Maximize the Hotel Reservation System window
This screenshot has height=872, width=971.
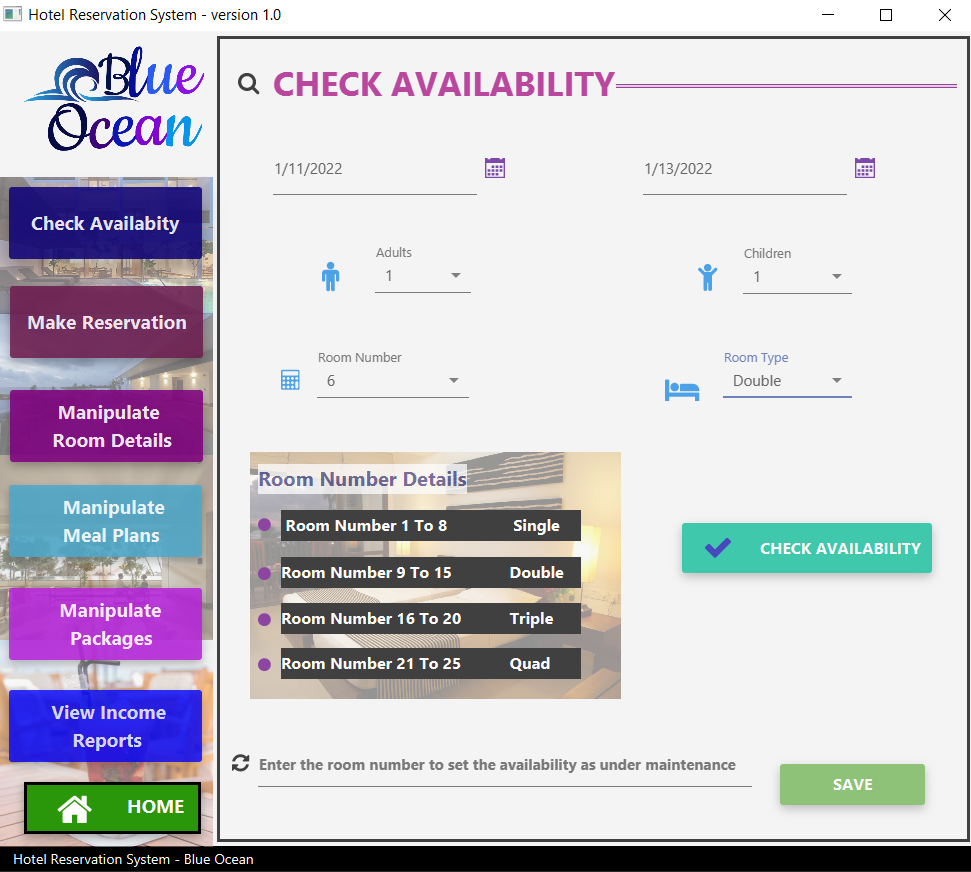pos(886,15)
